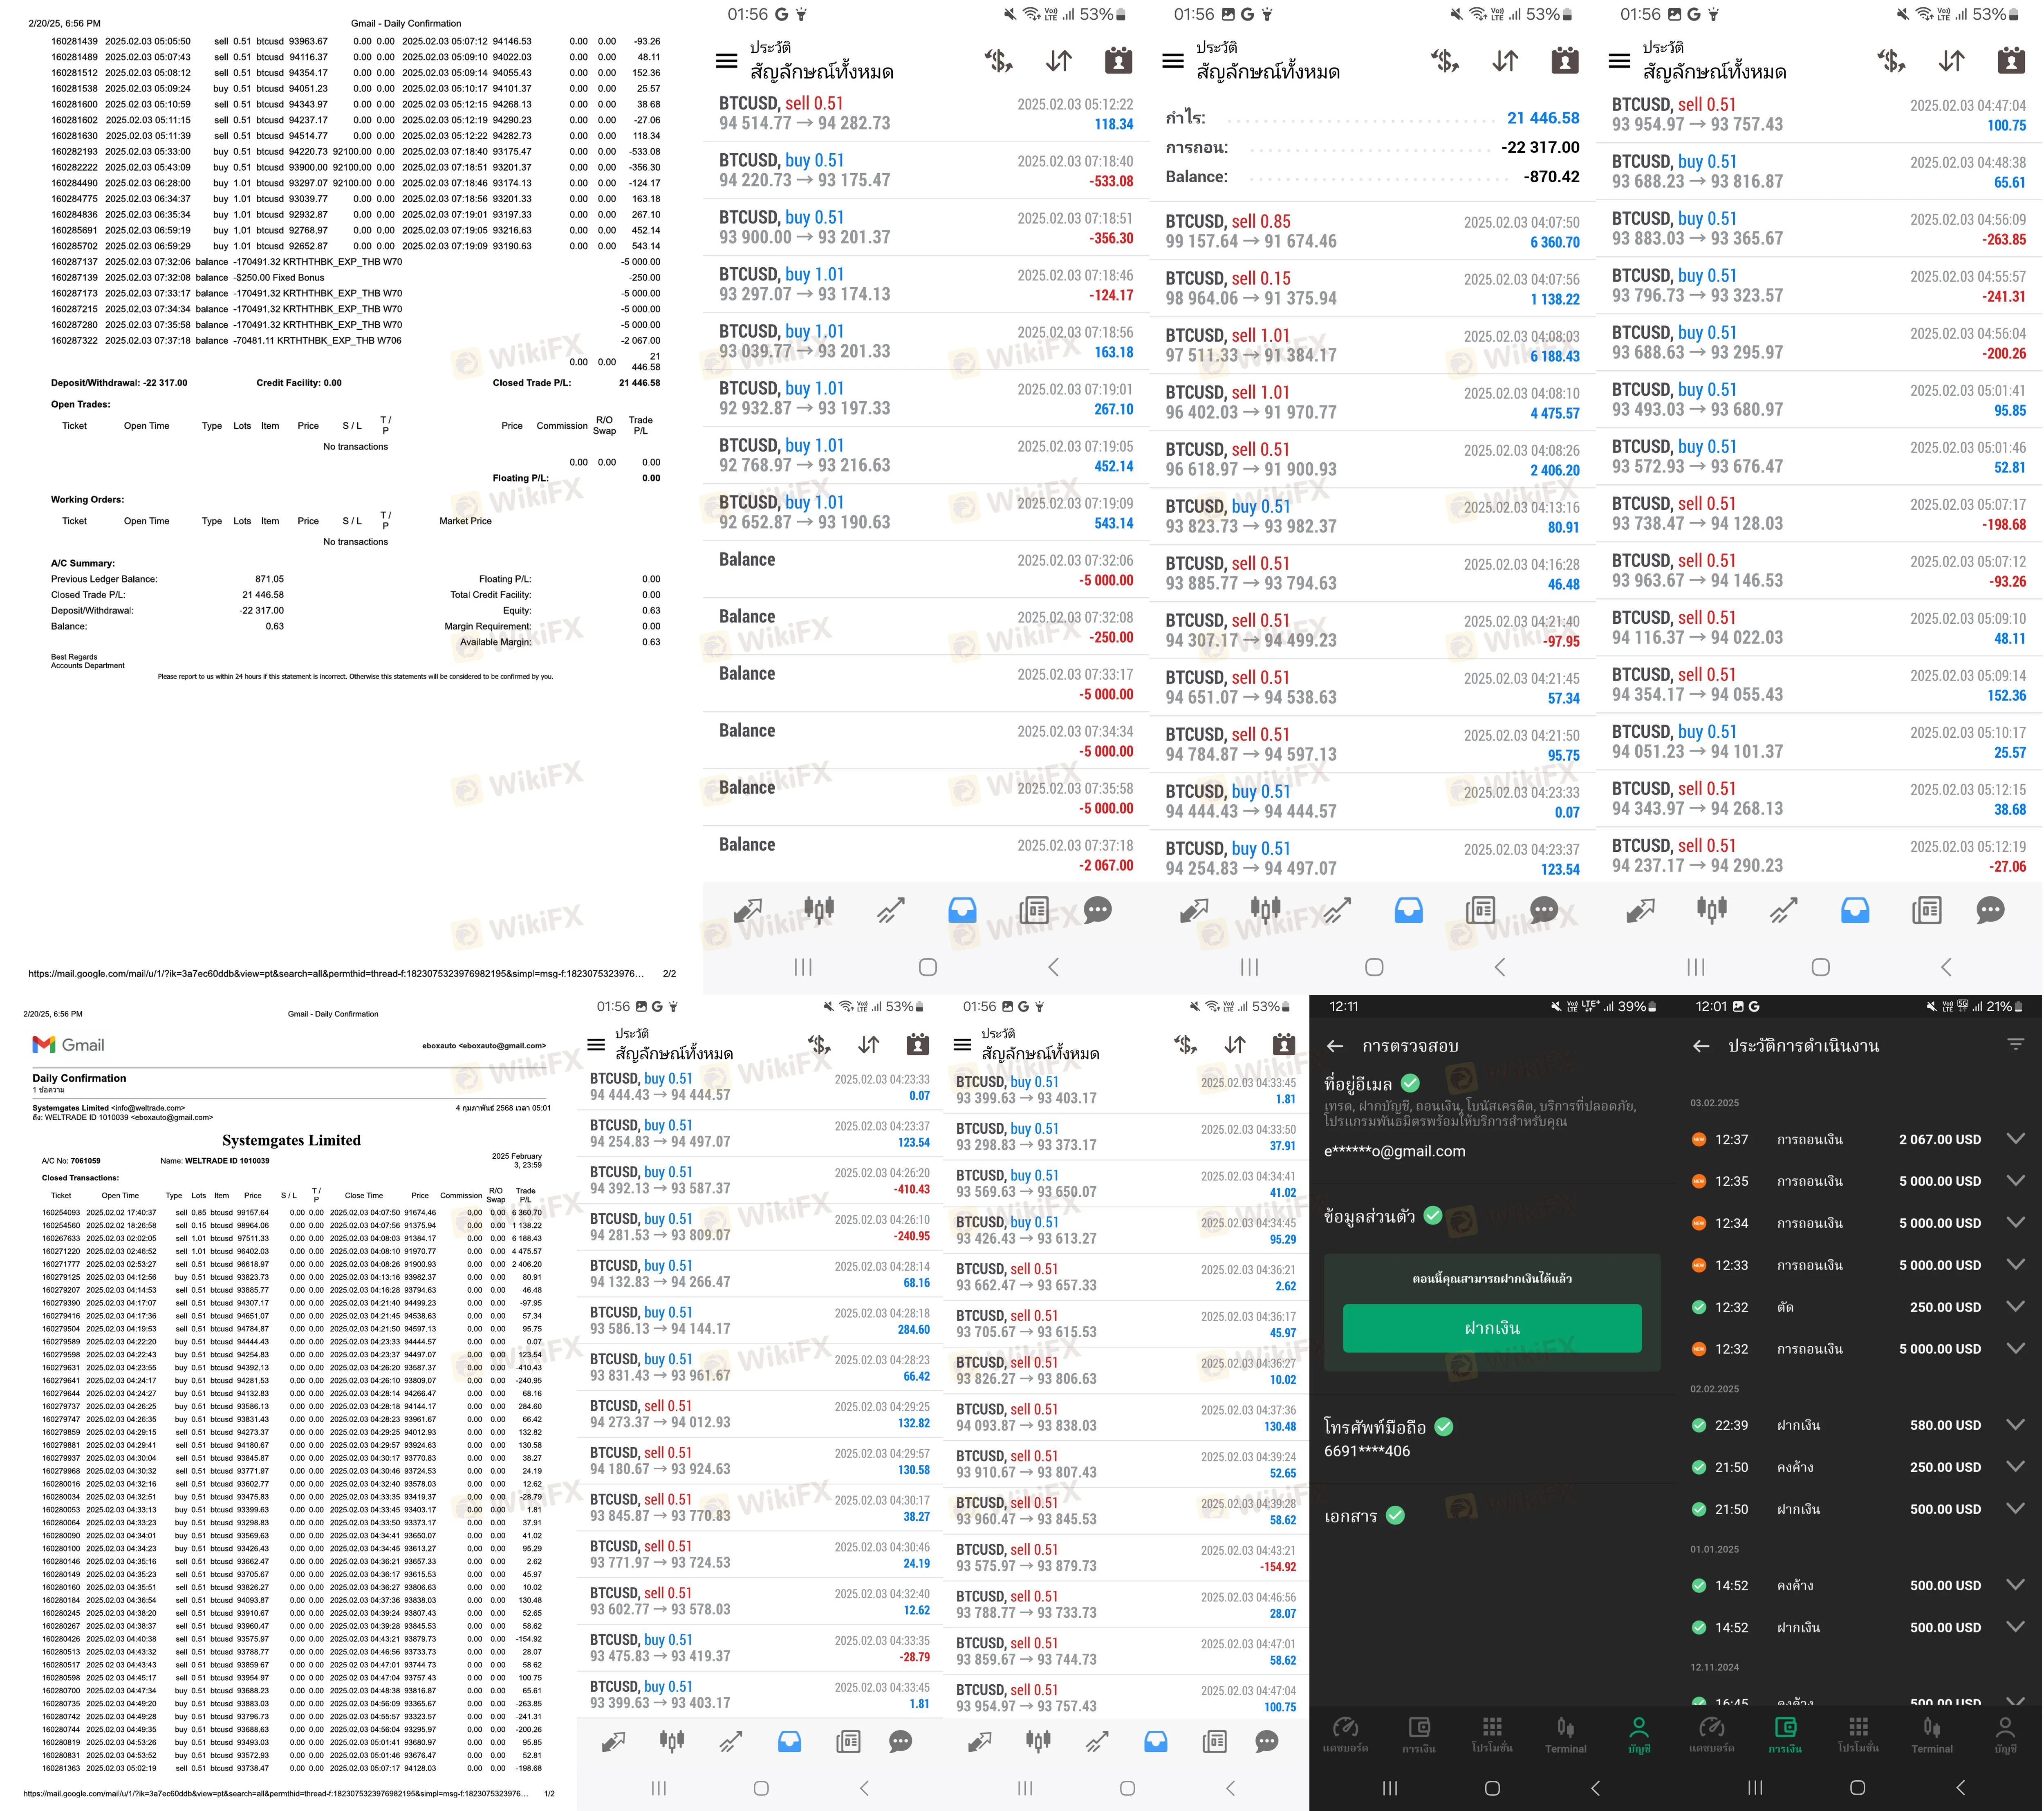The height and width of the screenshot is (1811, 2044).
Task: Tap sort arrows icon above กำไร 21 446.58
Action: [1505, 61]
